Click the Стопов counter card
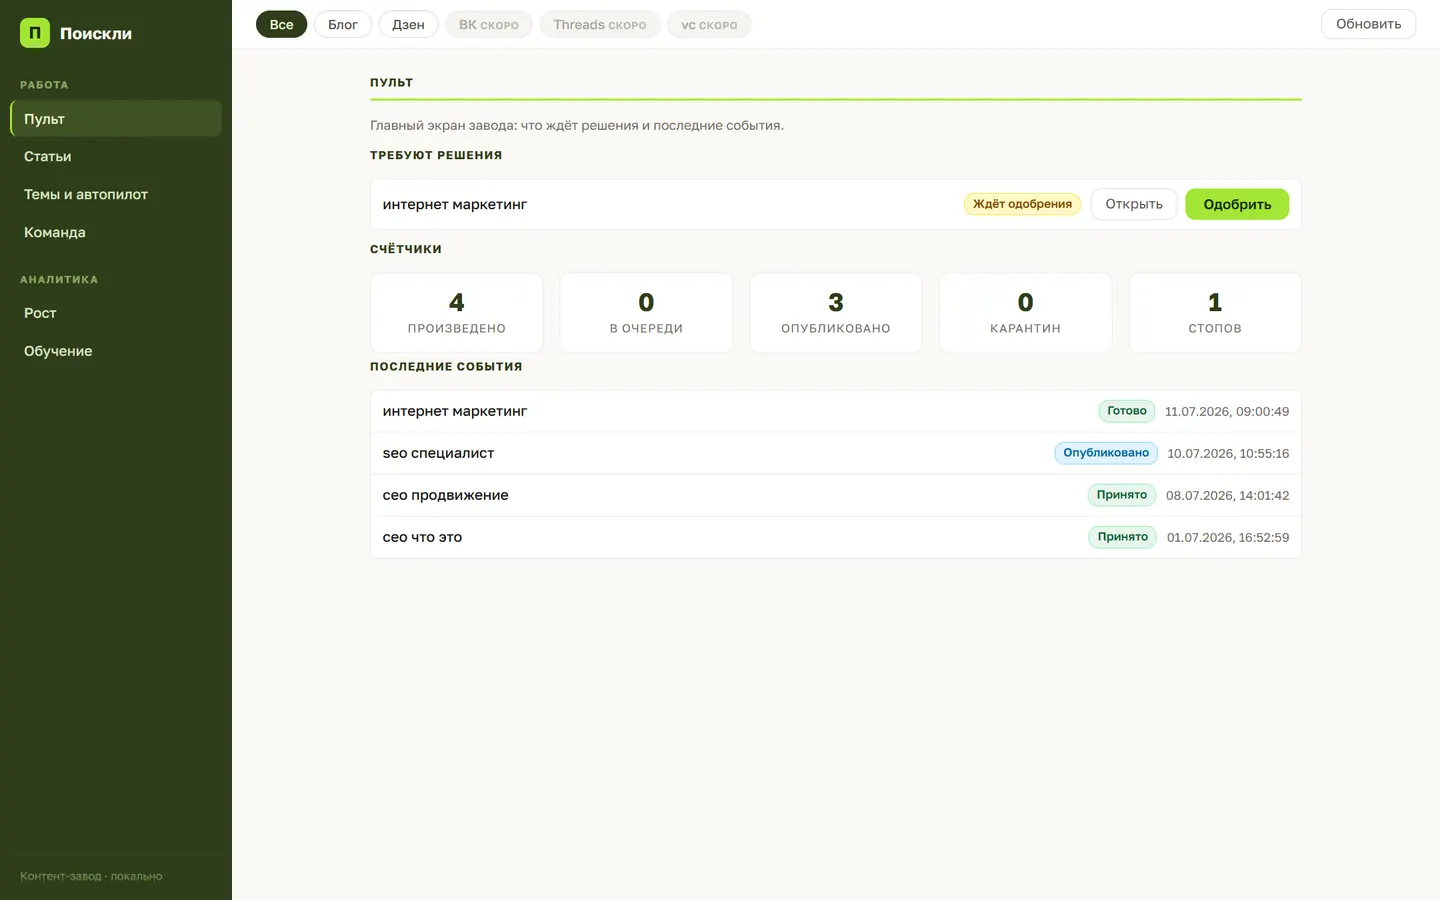The width and height of the screenshot is (1440, 900). pyautogui.click(x=1215, y=313)
